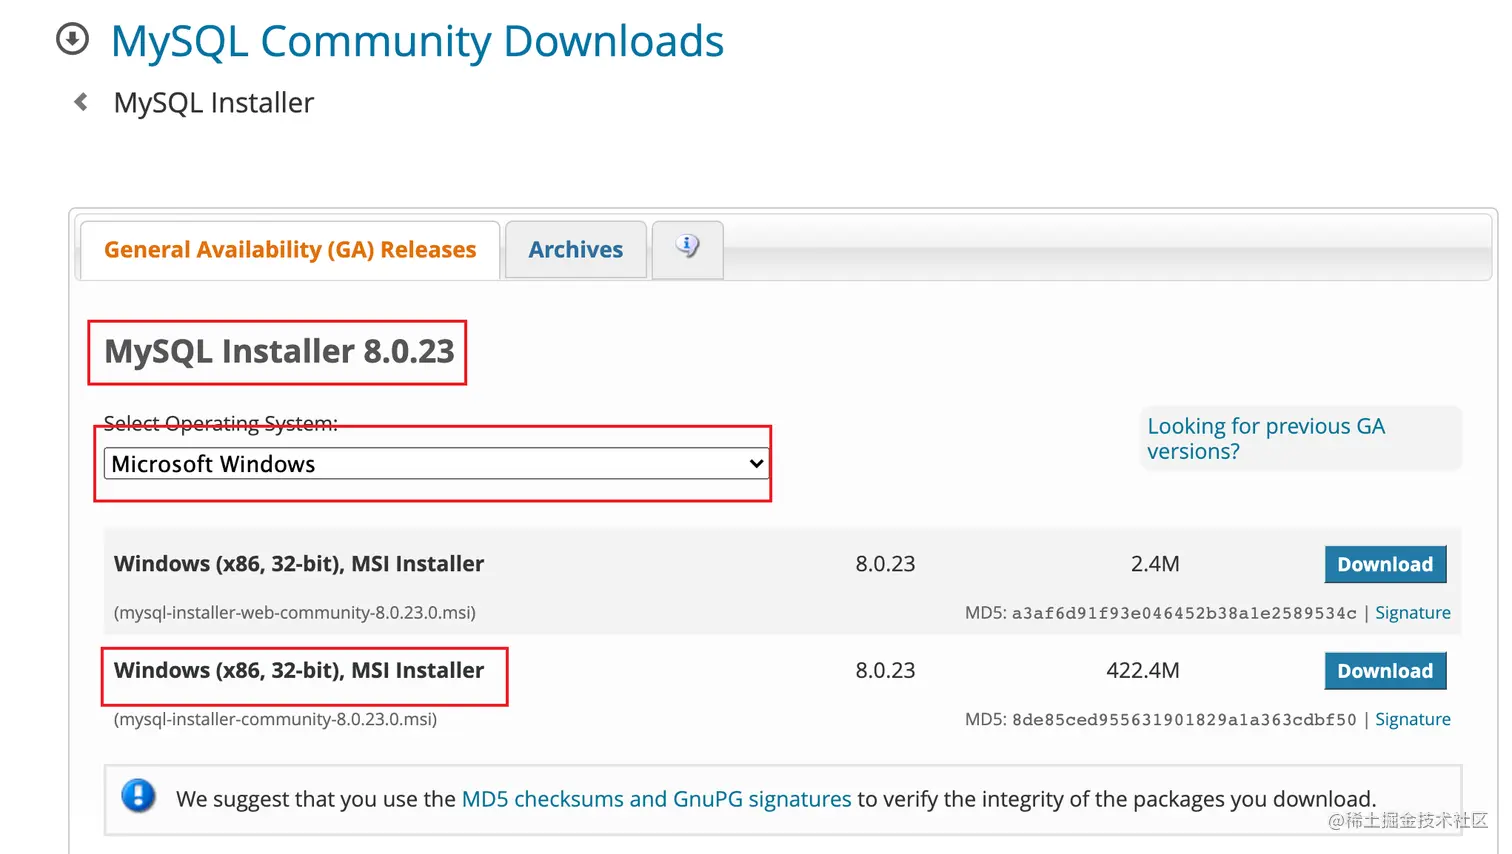
Task: Open Signature link for web-community installer
Action: 1412,613
